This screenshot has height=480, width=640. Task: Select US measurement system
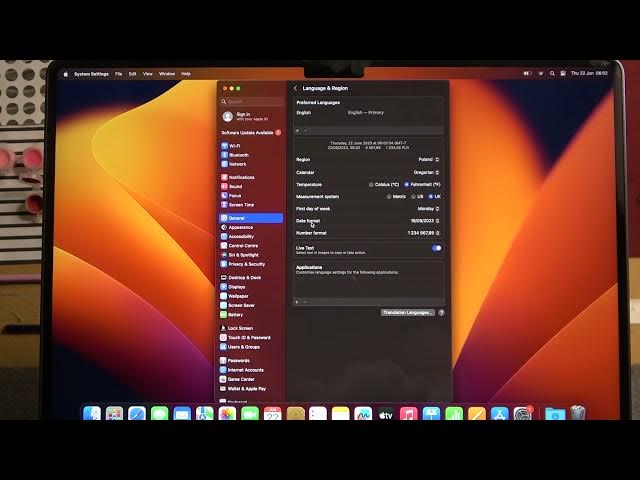click(x=413, y=197)
